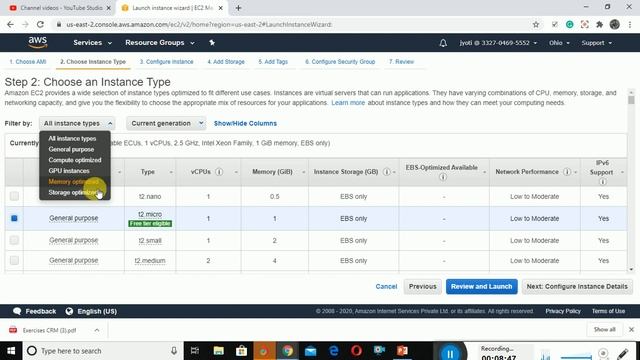Choose Storage optimized in filter list
Viewport: 640px width, 360px height.
(x=73, y=192)
